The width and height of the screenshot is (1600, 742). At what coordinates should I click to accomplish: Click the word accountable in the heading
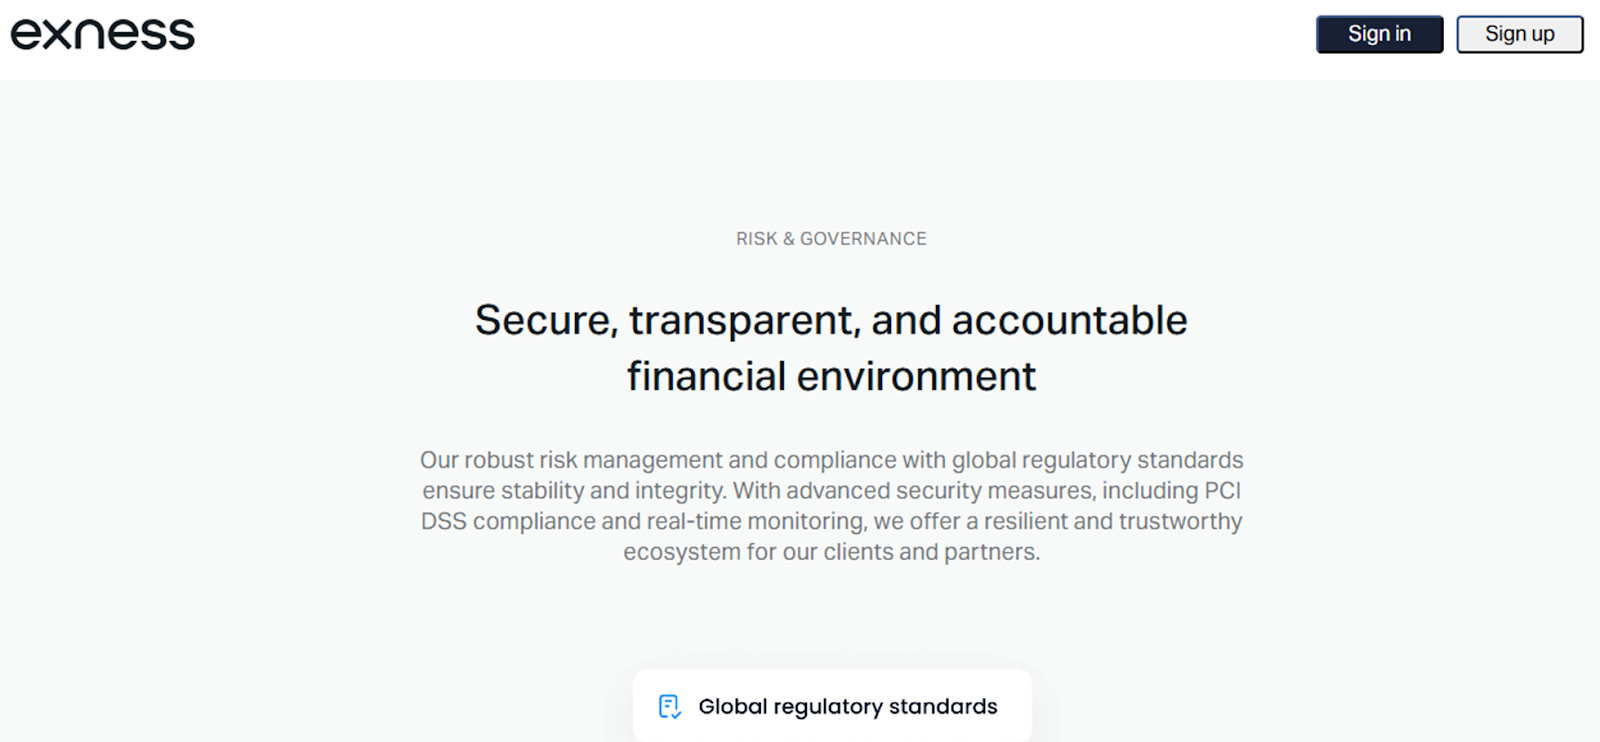coord(1069,321)
